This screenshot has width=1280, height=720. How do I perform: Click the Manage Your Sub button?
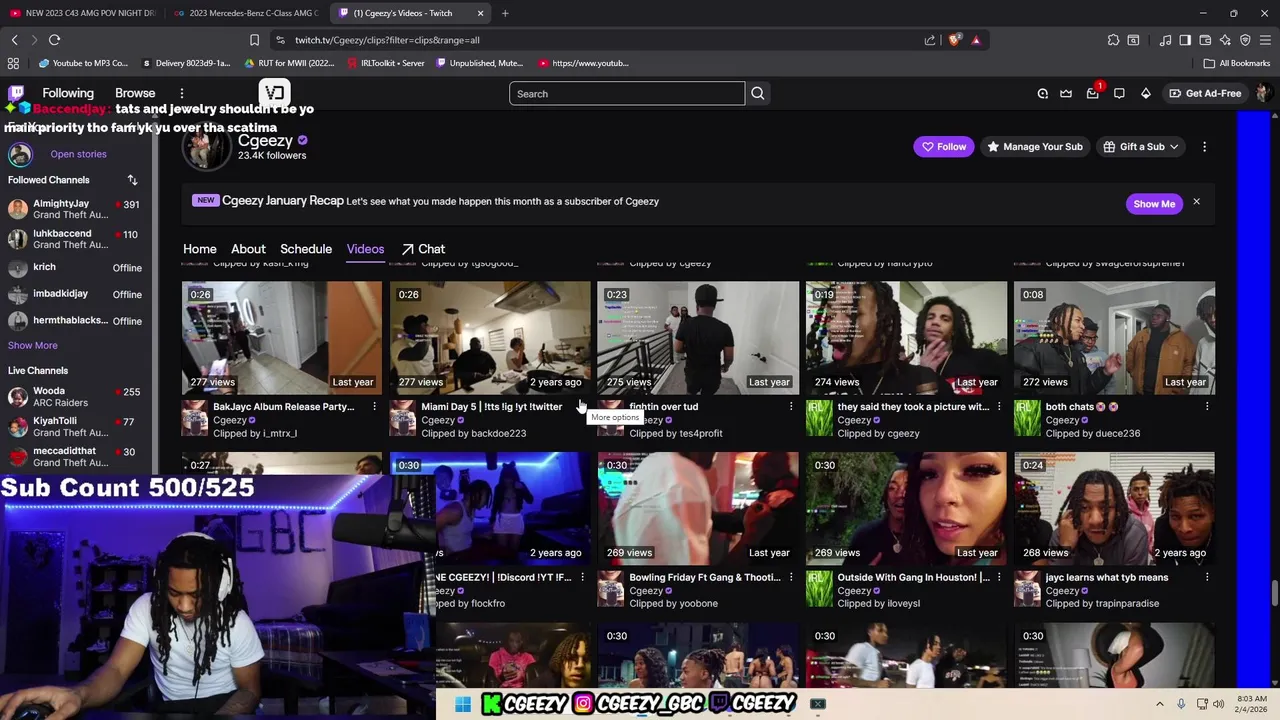pos(1034,147)
